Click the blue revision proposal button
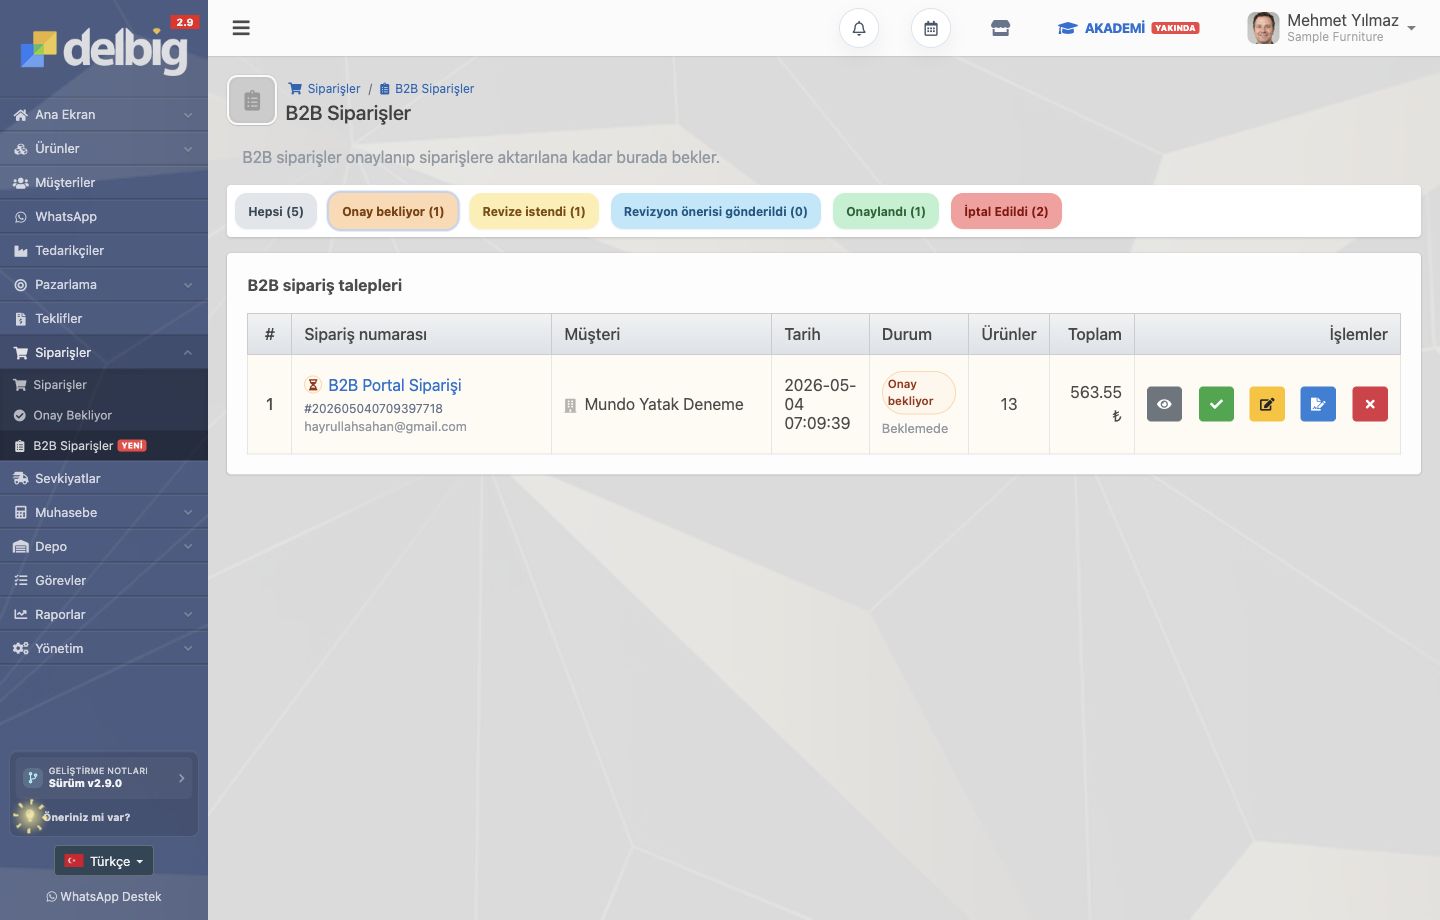 (x=1318, y=404)
